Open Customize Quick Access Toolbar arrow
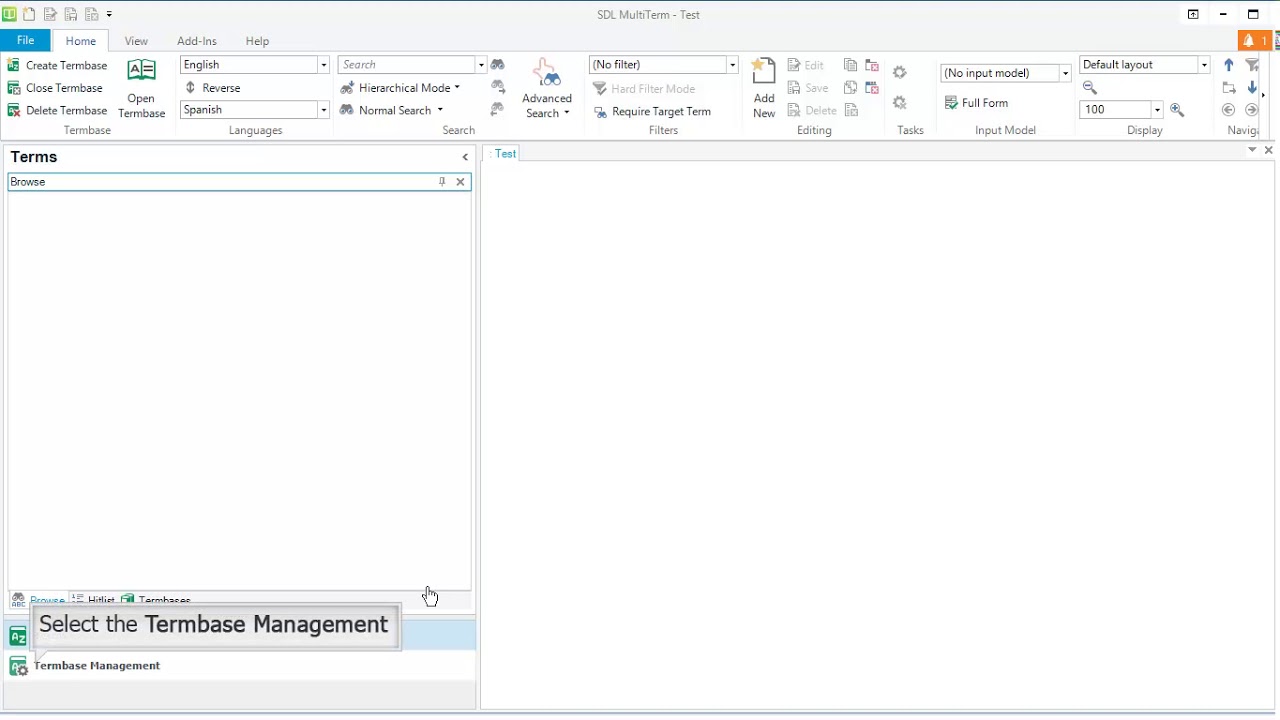Image resolution: width=1280 pixels, height=720 pixels. [x=109, y=15]
